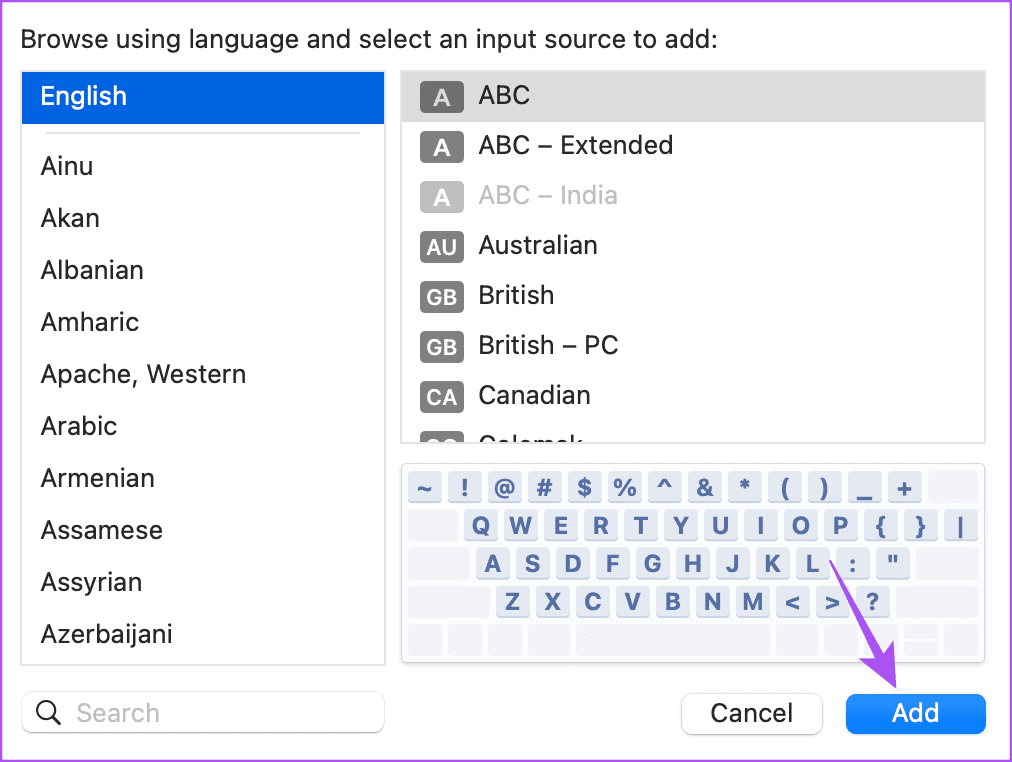1012x762 pixels.
Task: Click the magnifying glass search icon
Action: (x=48, y=713)
